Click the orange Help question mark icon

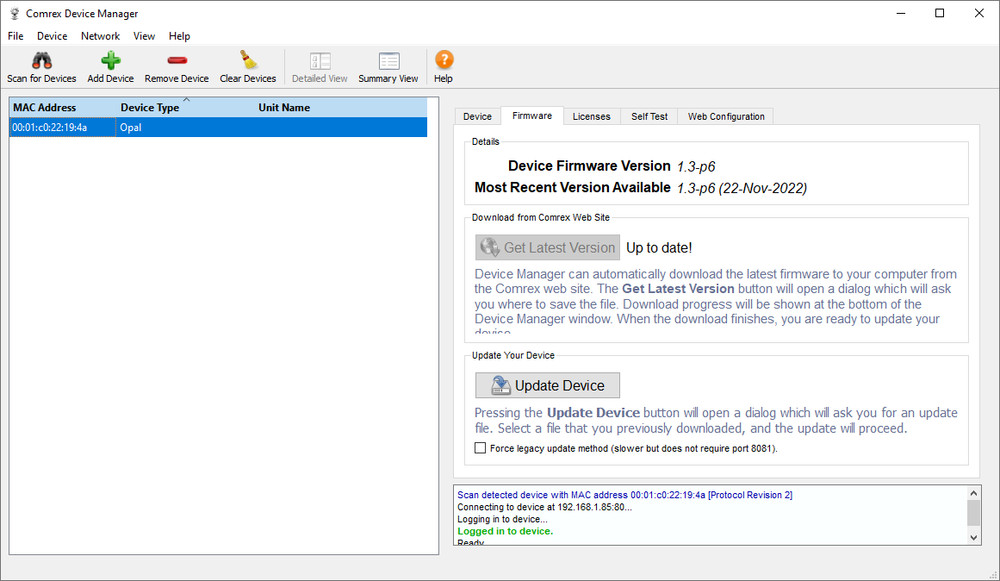(x=444, y=60)
